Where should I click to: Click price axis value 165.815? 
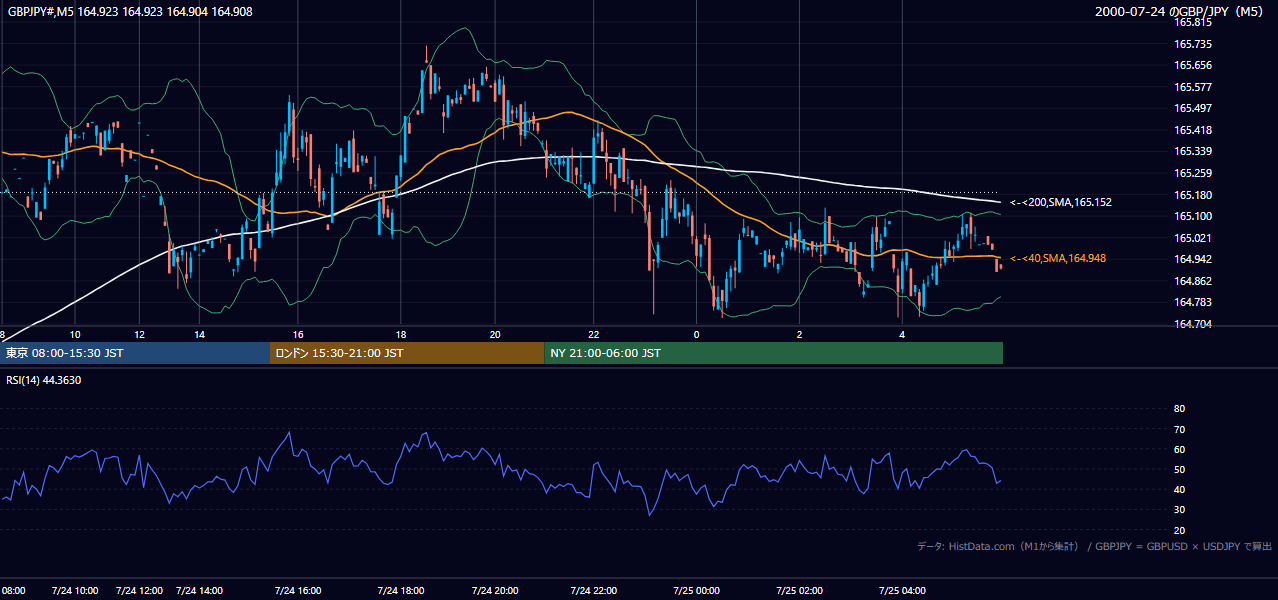click(1192, 22)
